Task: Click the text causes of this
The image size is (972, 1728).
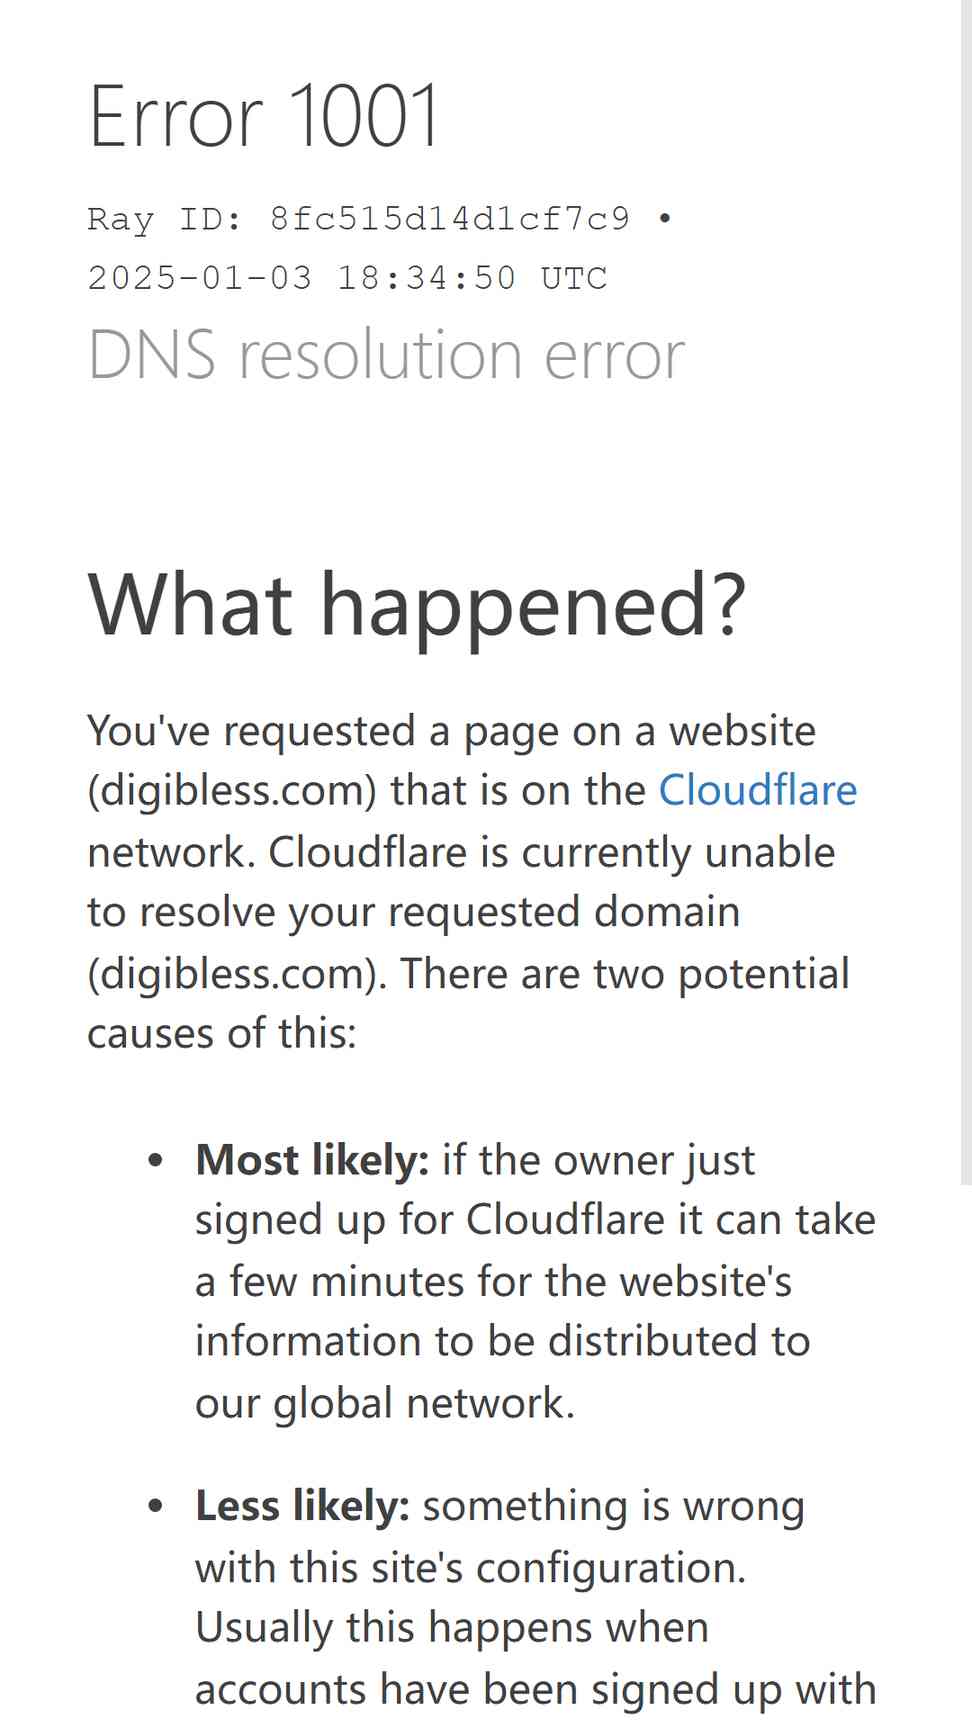Action: 222,1033
